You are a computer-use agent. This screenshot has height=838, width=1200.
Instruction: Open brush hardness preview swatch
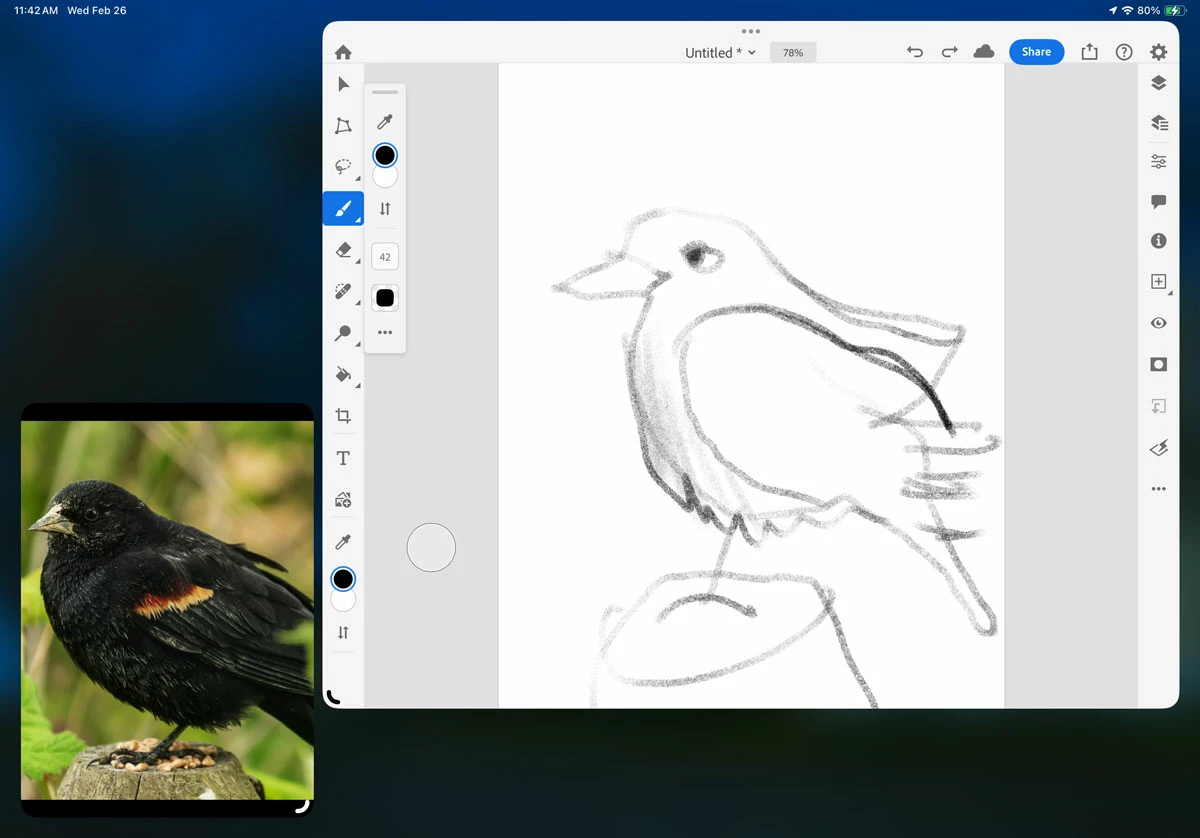click(385, 298)
